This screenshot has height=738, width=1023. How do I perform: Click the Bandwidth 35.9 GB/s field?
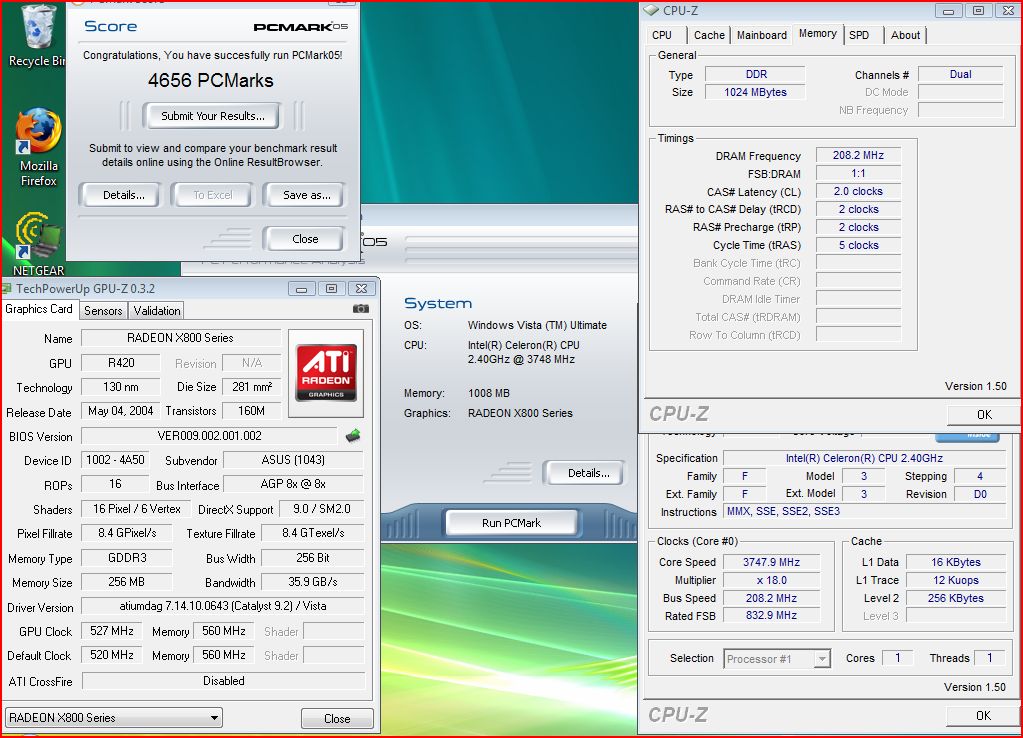click(313, 582)
